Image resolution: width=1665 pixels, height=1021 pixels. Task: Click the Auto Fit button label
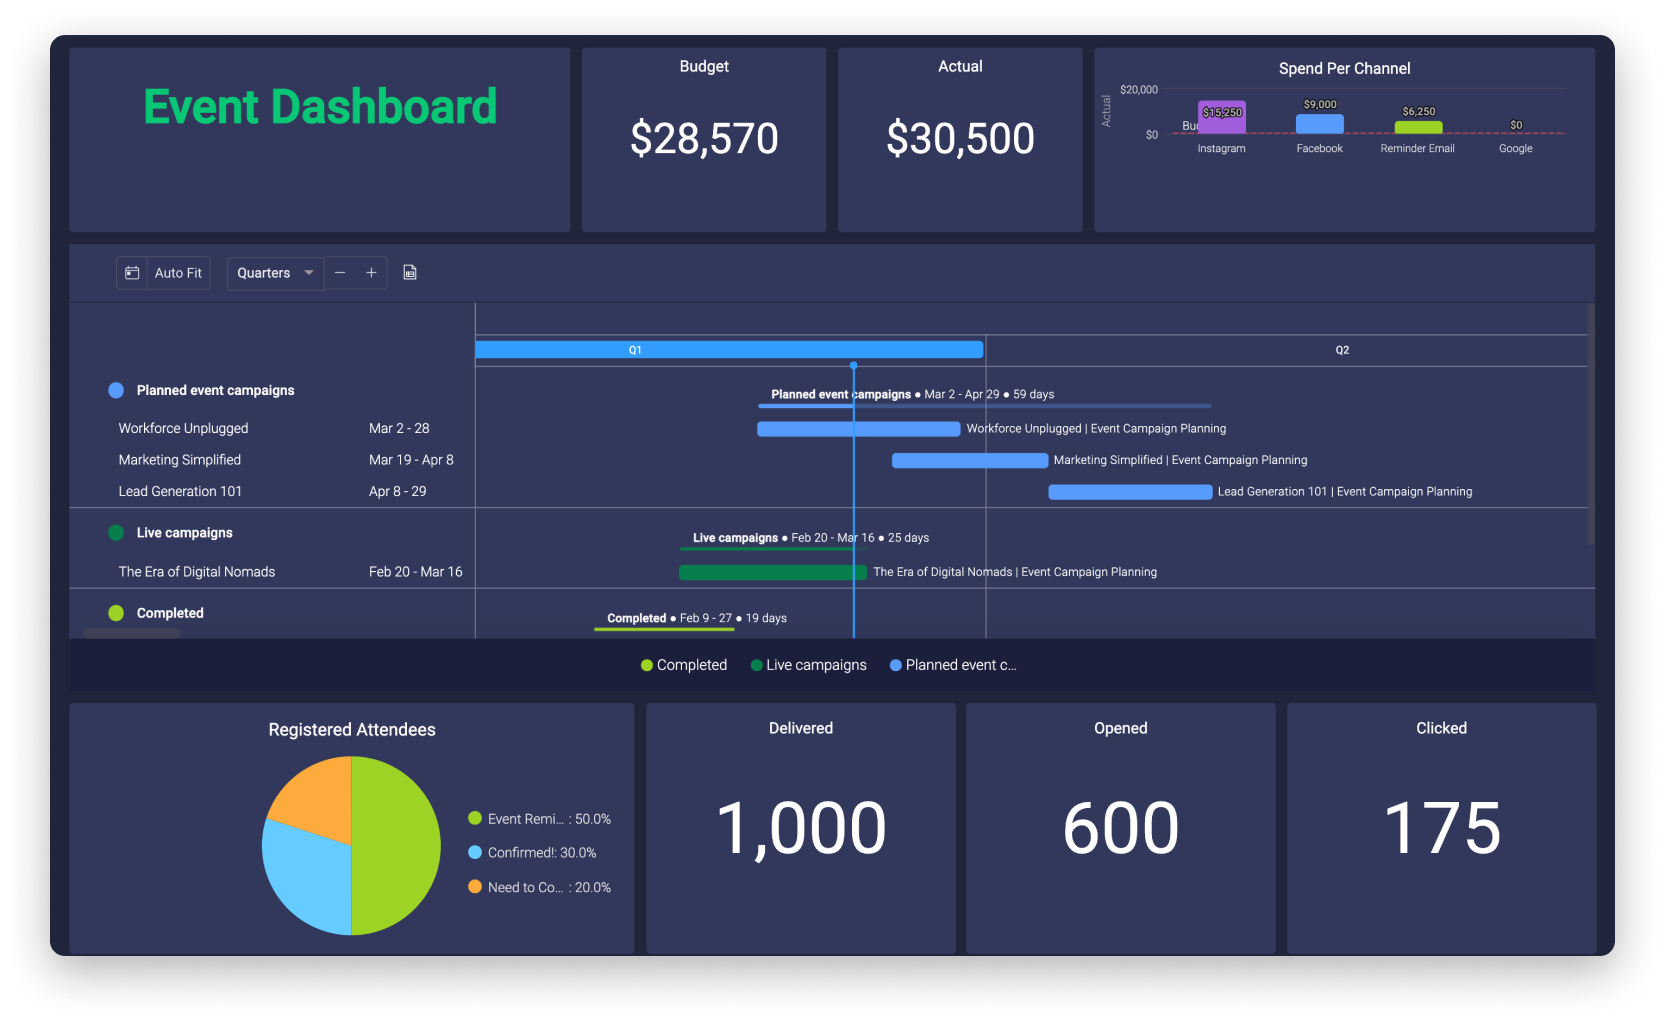pyautogui.click(x=178, y=273)
